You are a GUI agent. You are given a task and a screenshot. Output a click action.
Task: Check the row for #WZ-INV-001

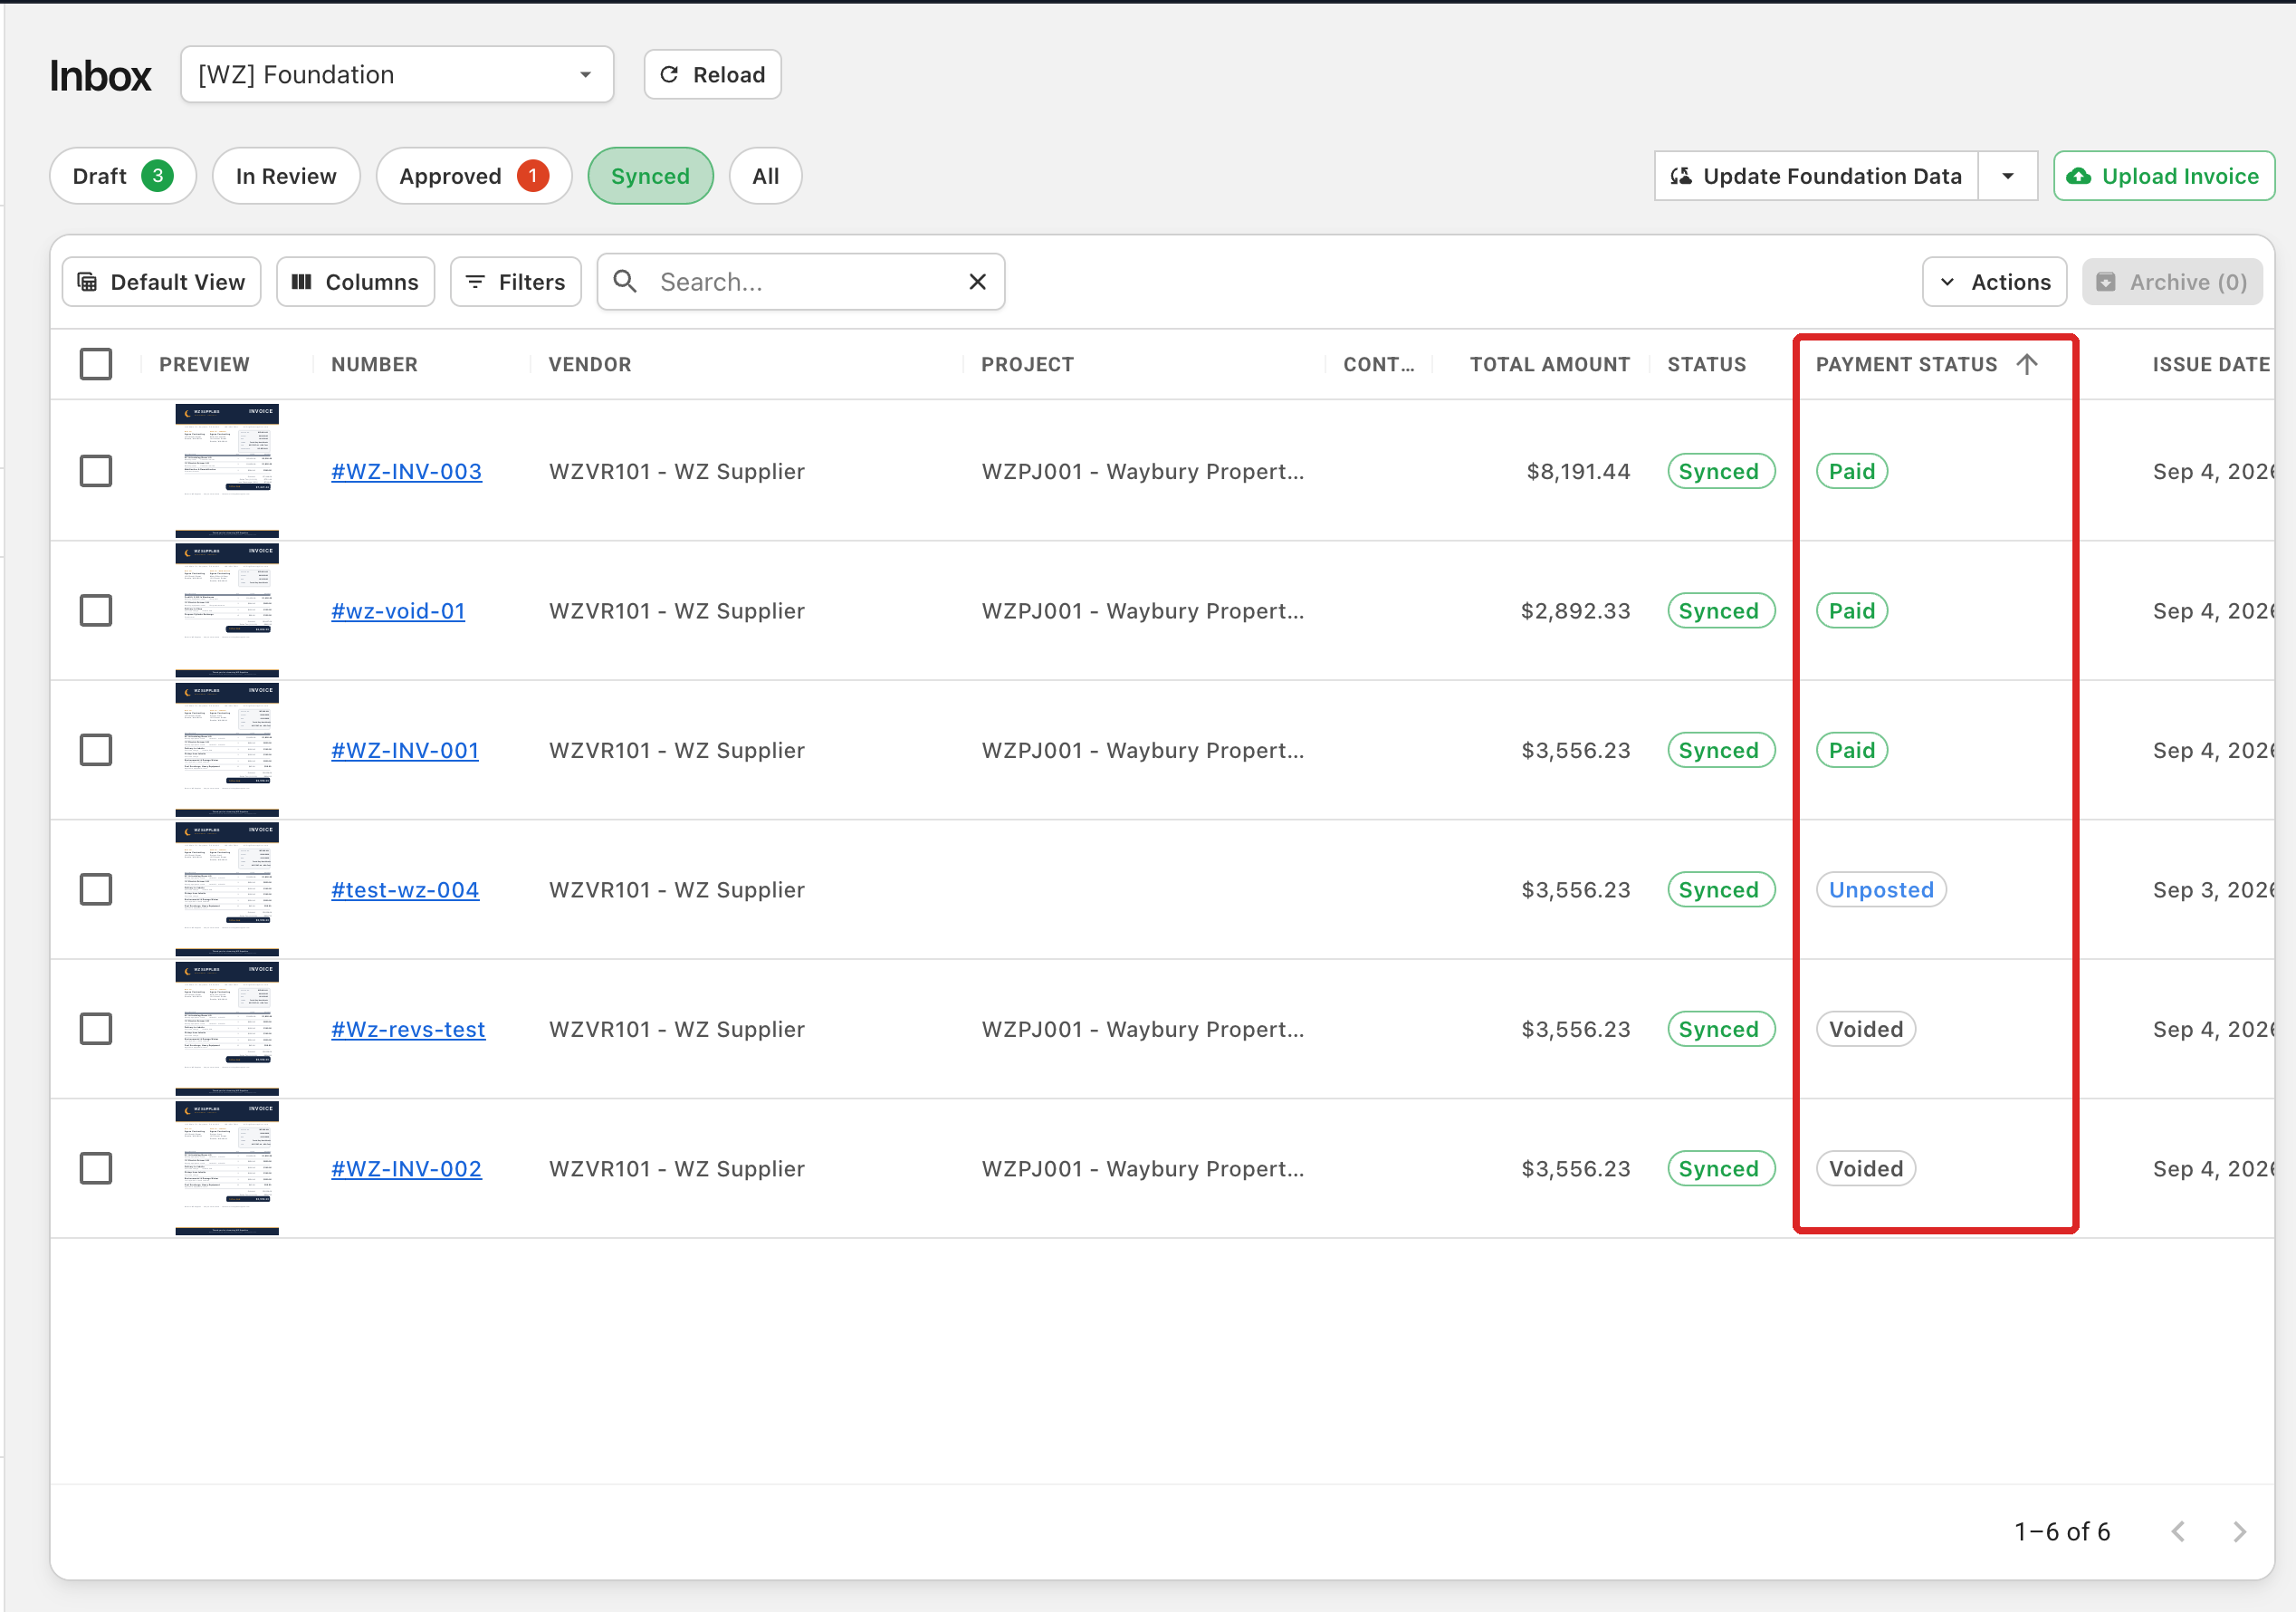pyautogui.click(x=96, y=750)
